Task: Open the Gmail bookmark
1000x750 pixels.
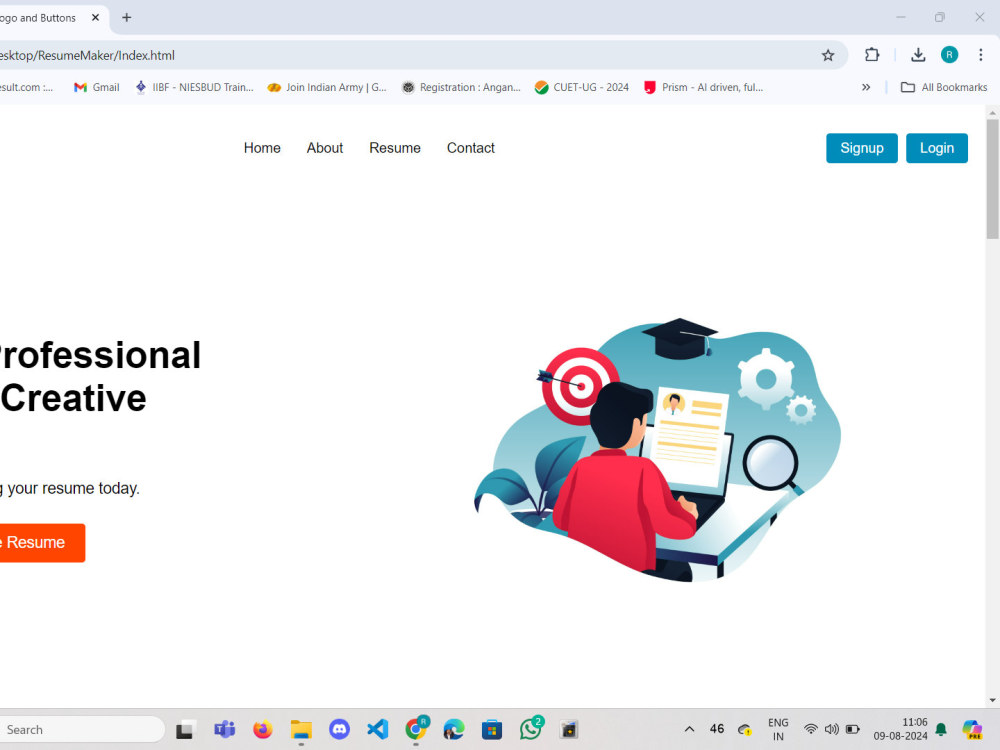Action: (97, 87)
